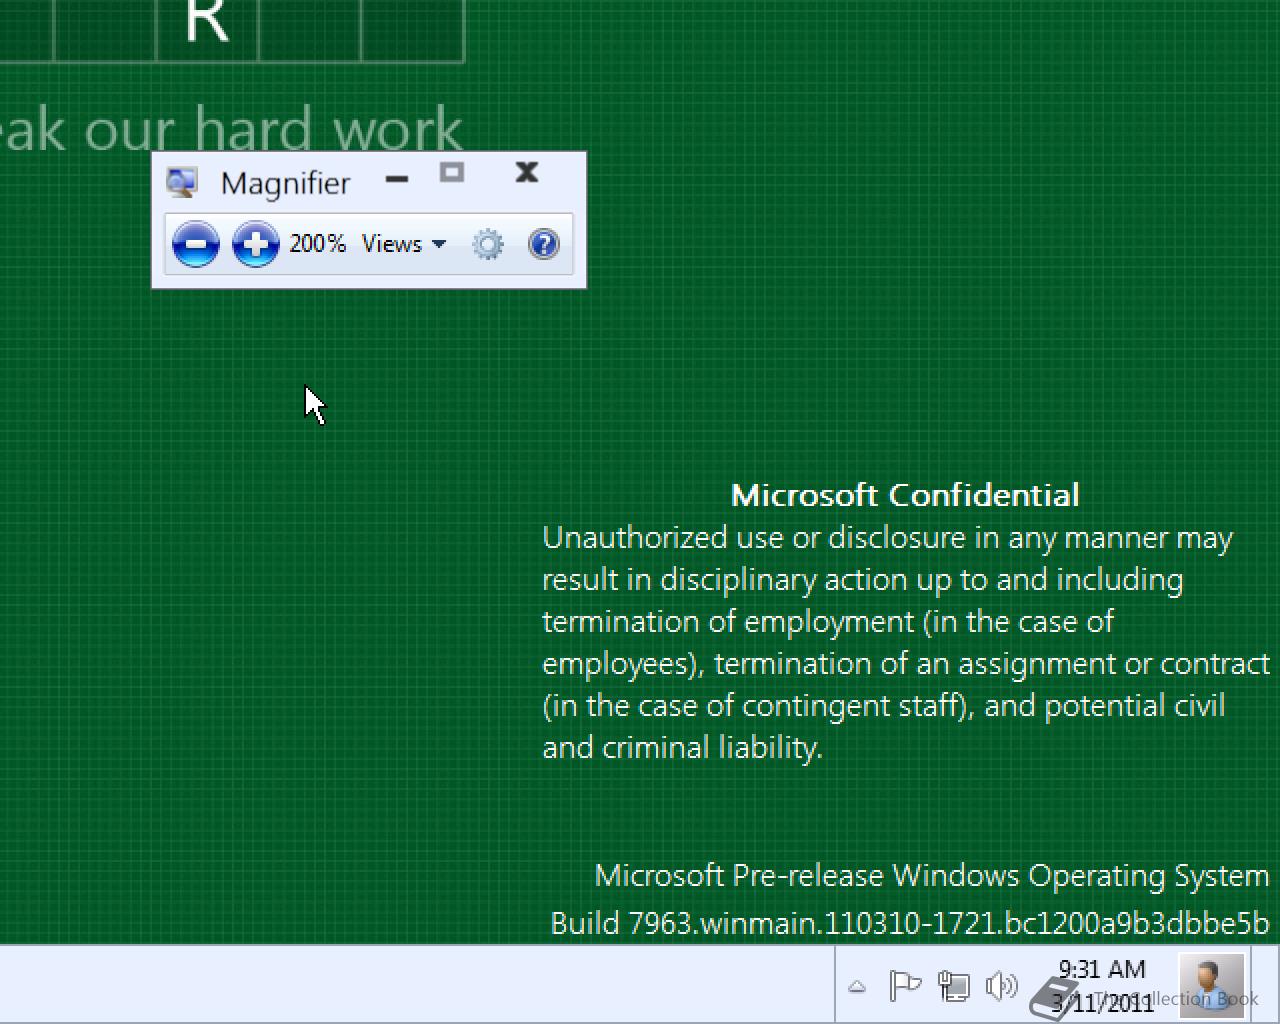1280x1024 pixels.
Task: Click the Magnifier app icon in title bar
Action: tap(182, 182)
